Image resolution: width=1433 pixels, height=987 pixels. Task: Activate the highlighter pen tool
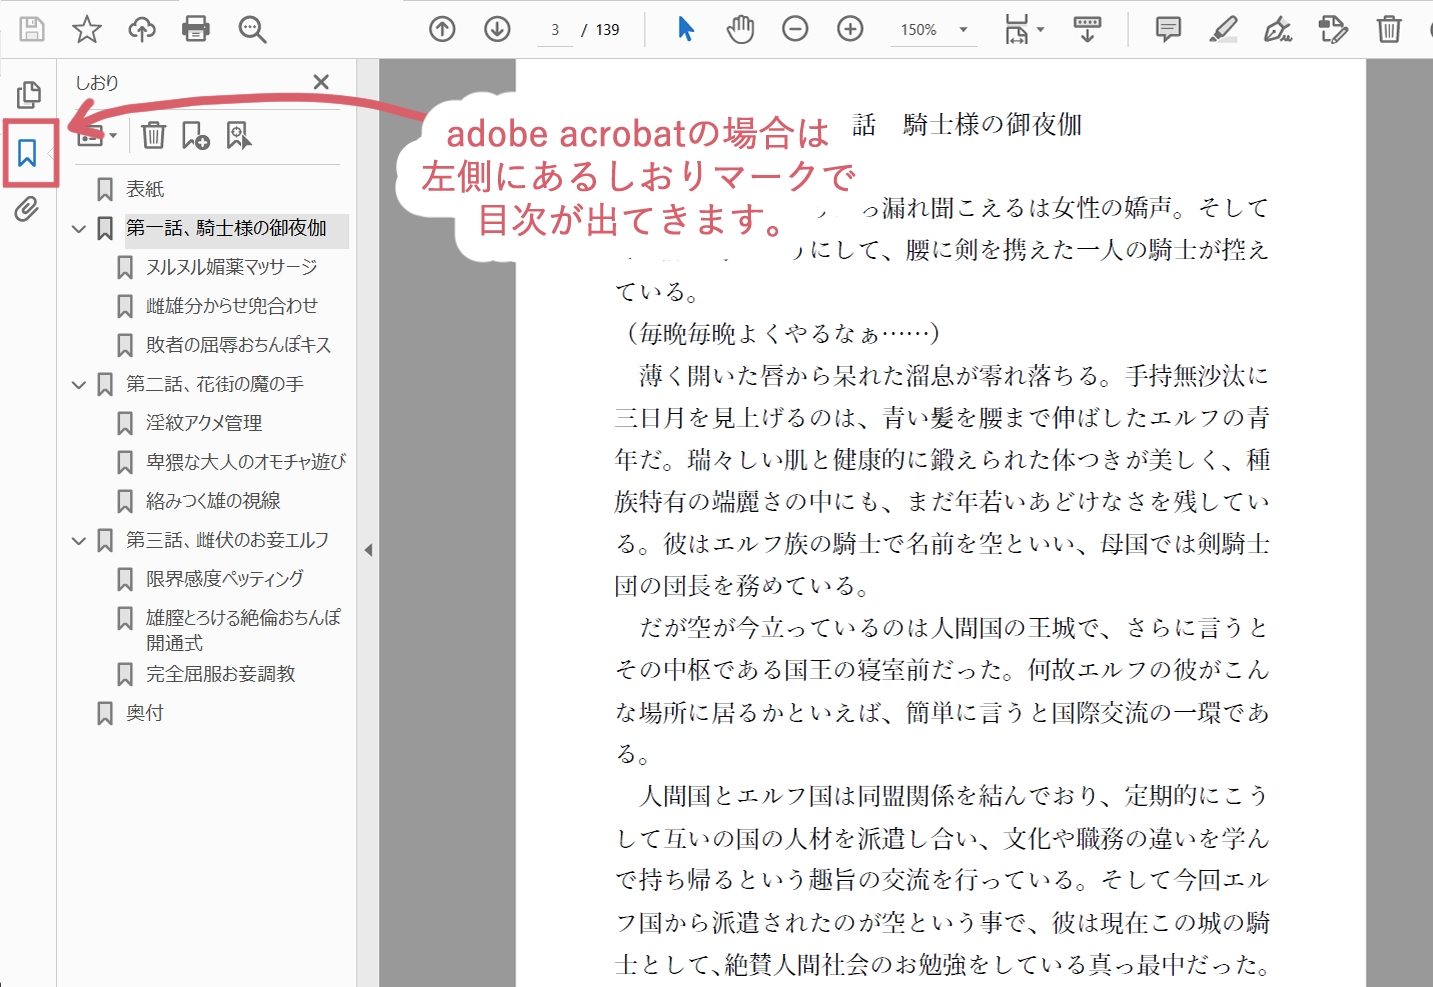1222,29
